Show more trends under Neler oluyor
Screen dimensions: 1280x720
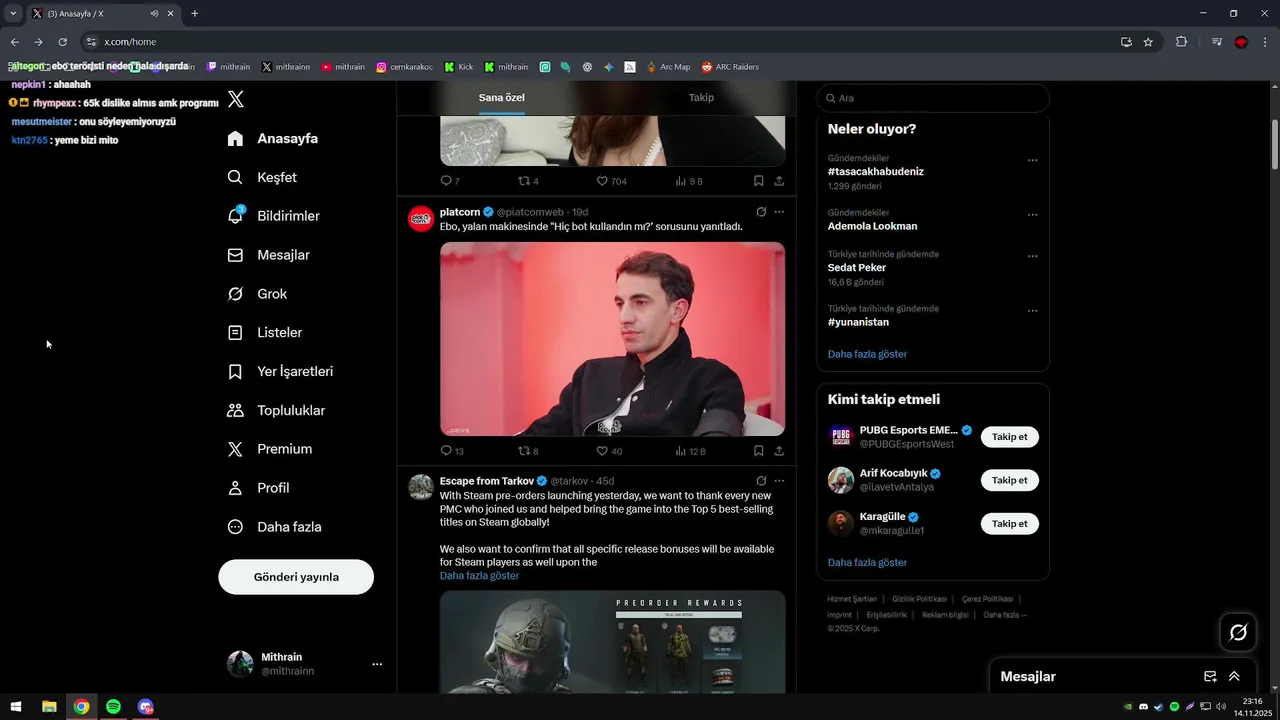pos(867,354)
